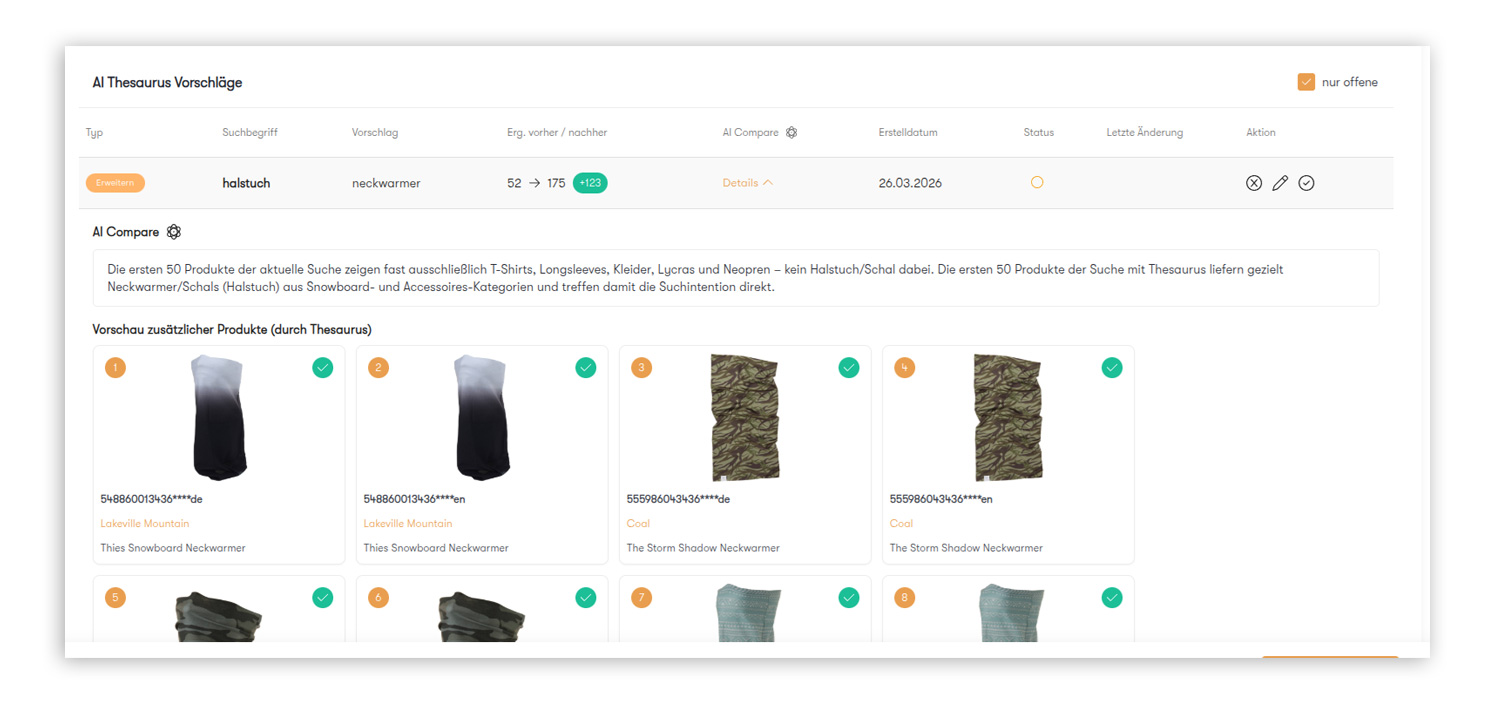Click product ID 548860013436****en

pos(414,499)
